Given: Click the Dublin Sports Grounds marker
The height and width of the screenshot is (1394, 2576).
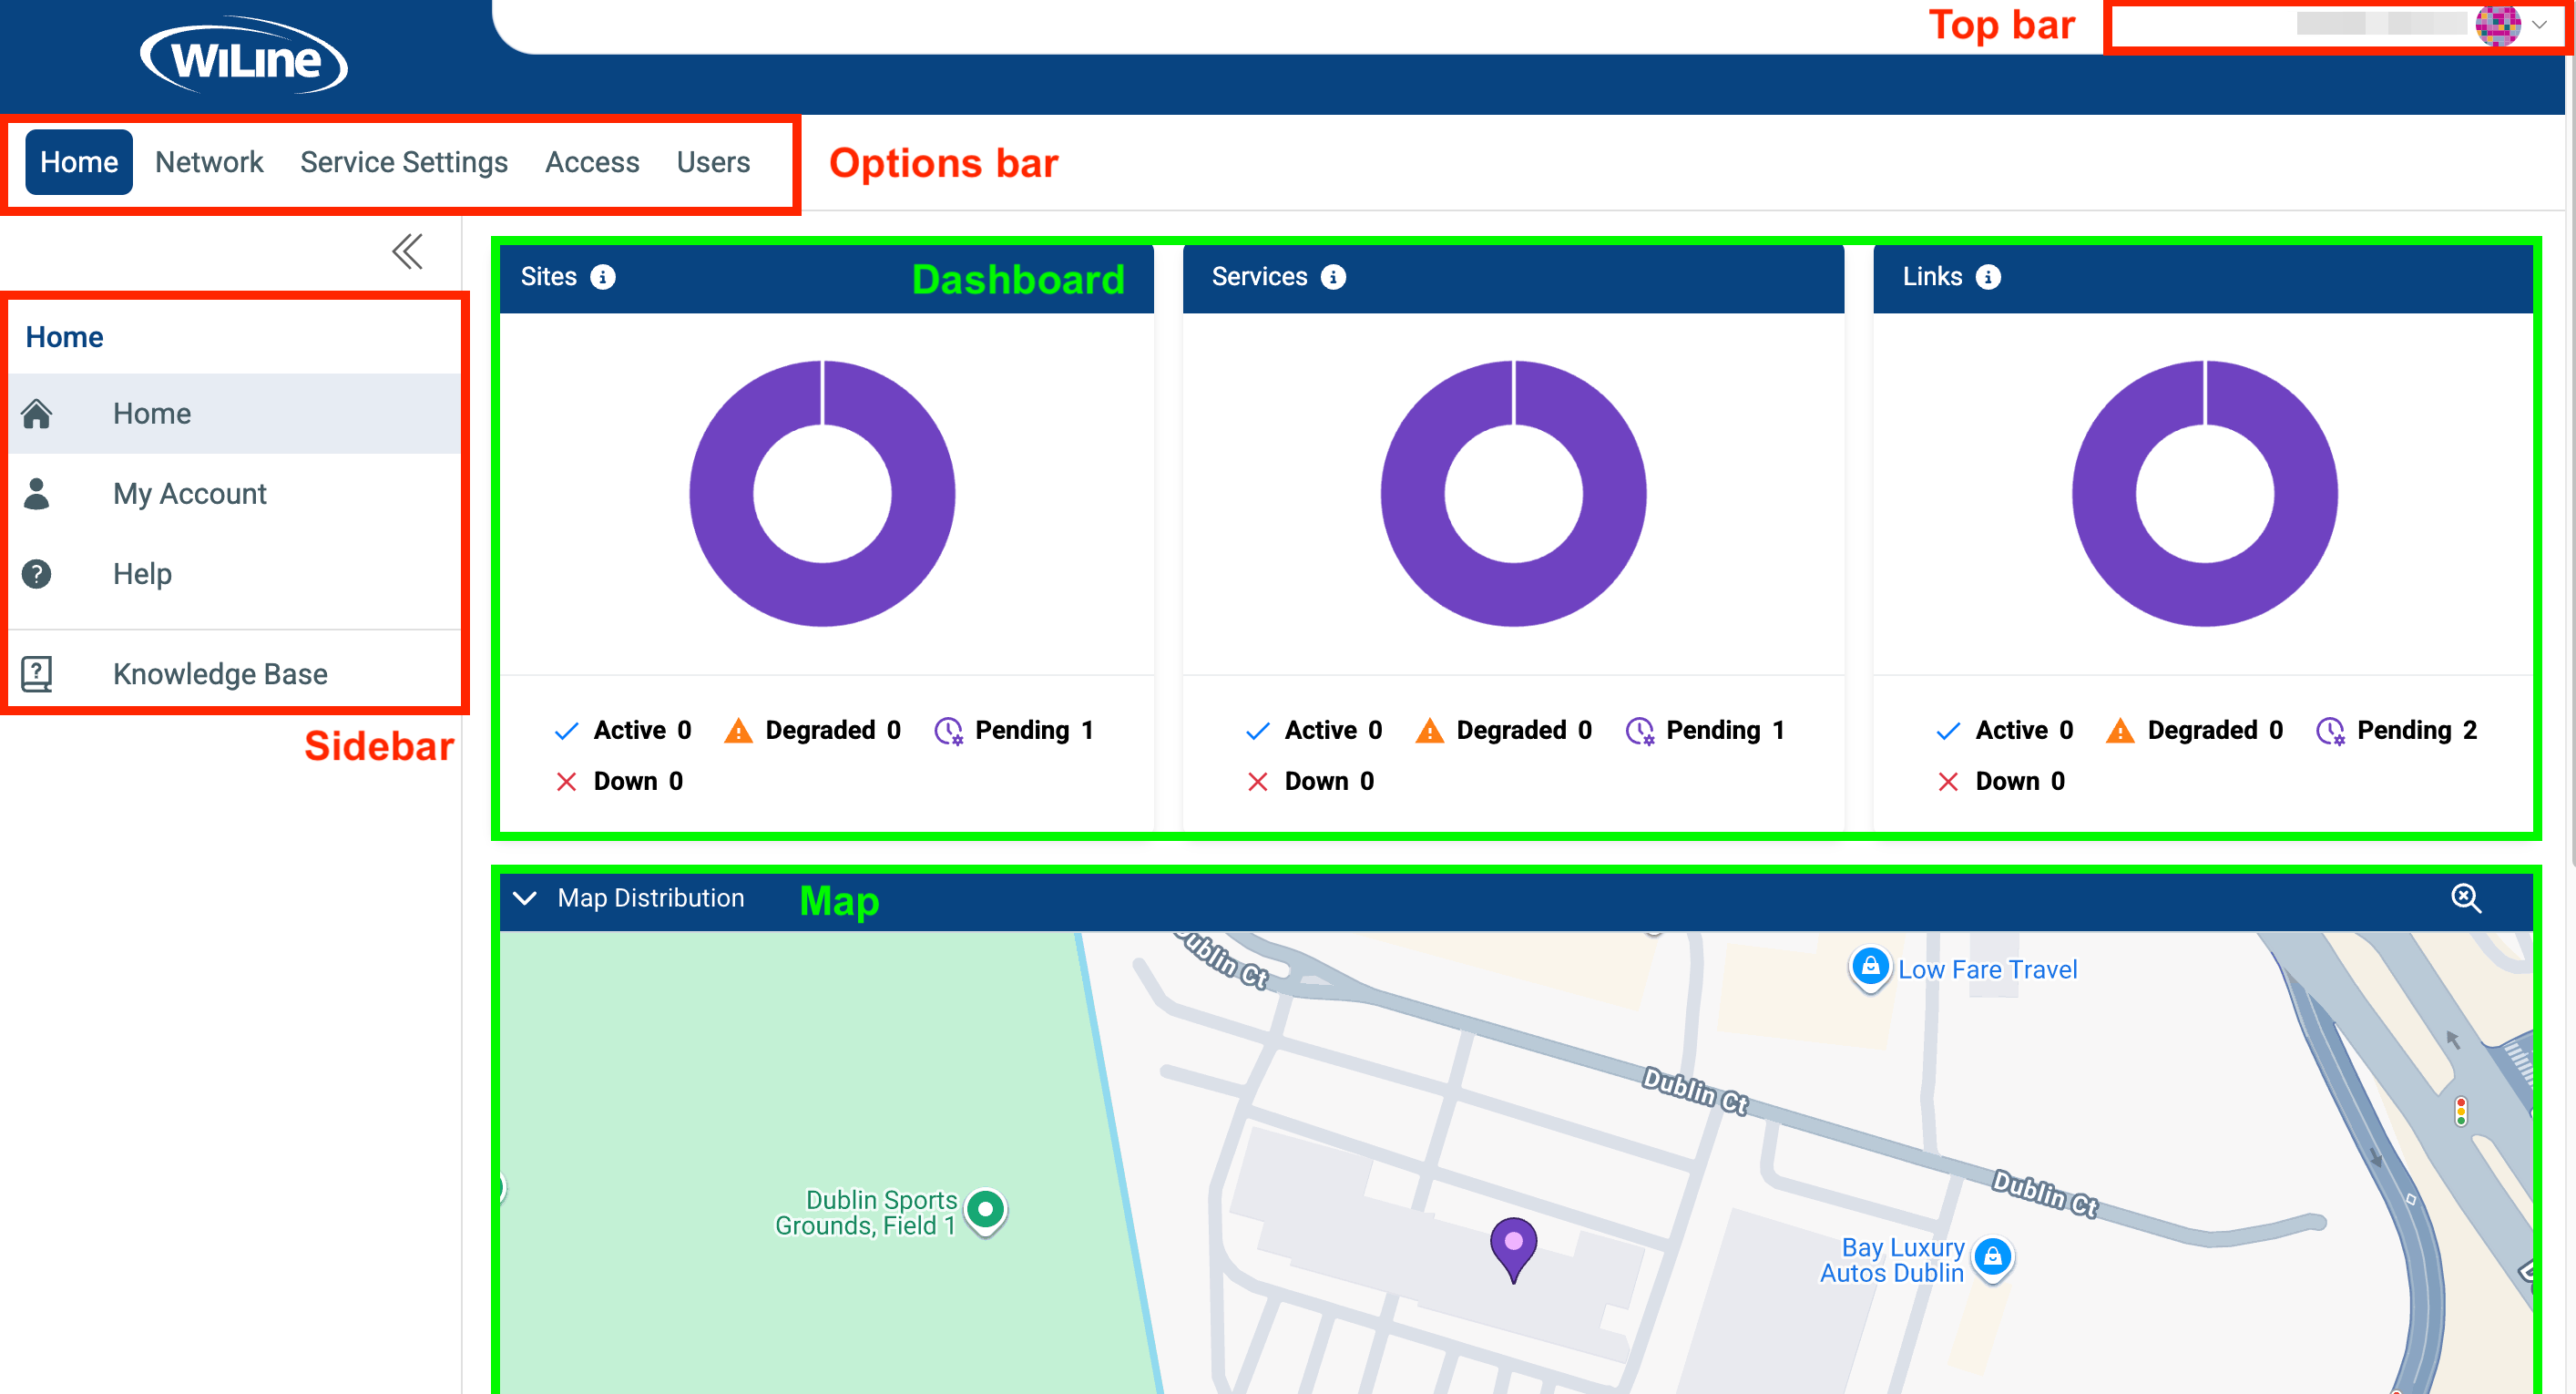Looking at the screenshot, I should pos(986,1210).
